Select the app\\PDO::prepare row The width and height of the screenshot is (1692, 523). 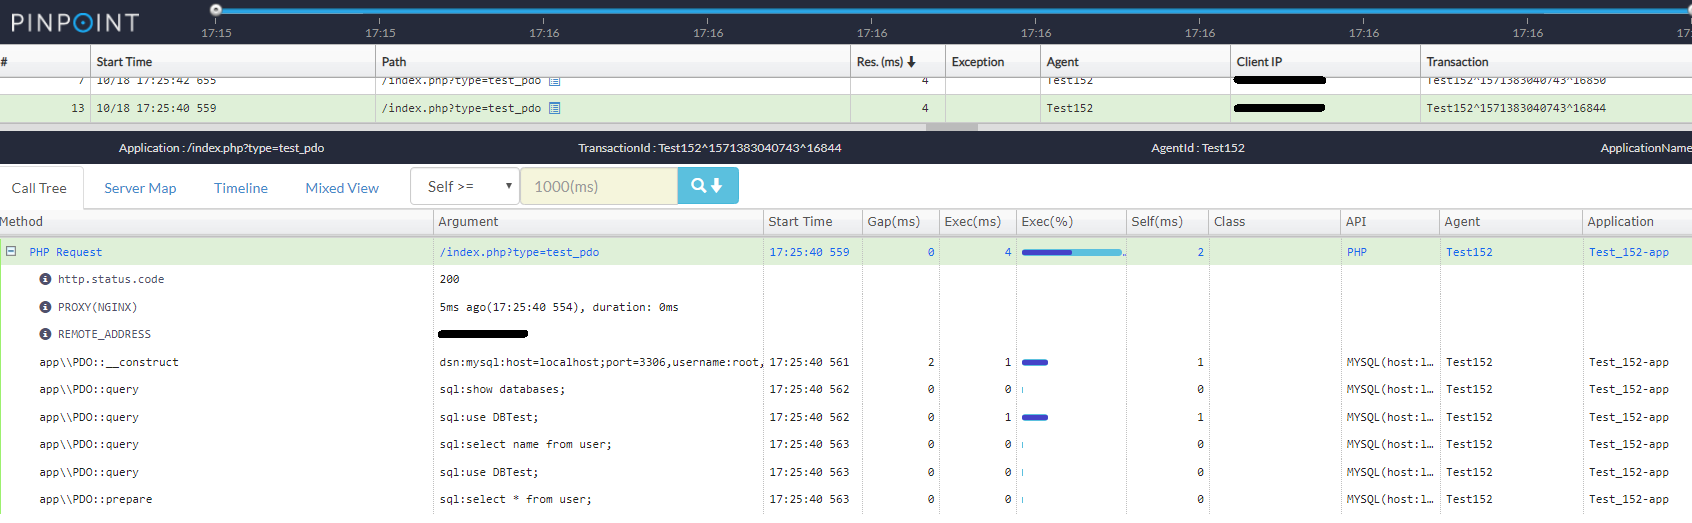click(x=846, y=499)
